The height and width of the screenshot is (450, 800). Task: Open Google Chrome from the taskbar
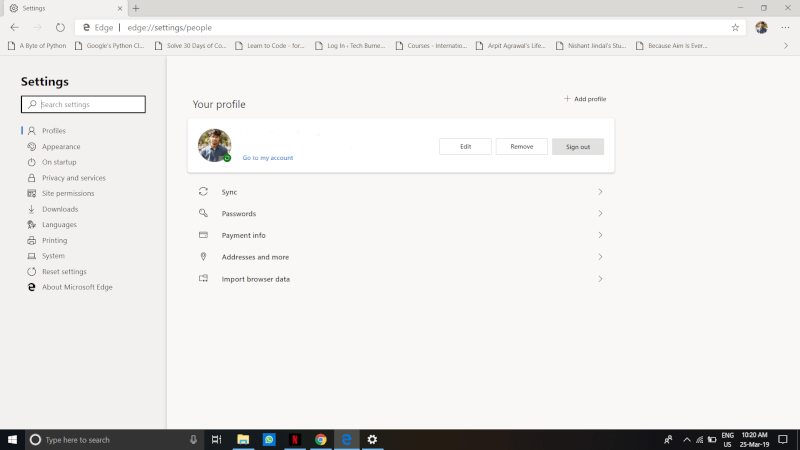coord(320,439)
